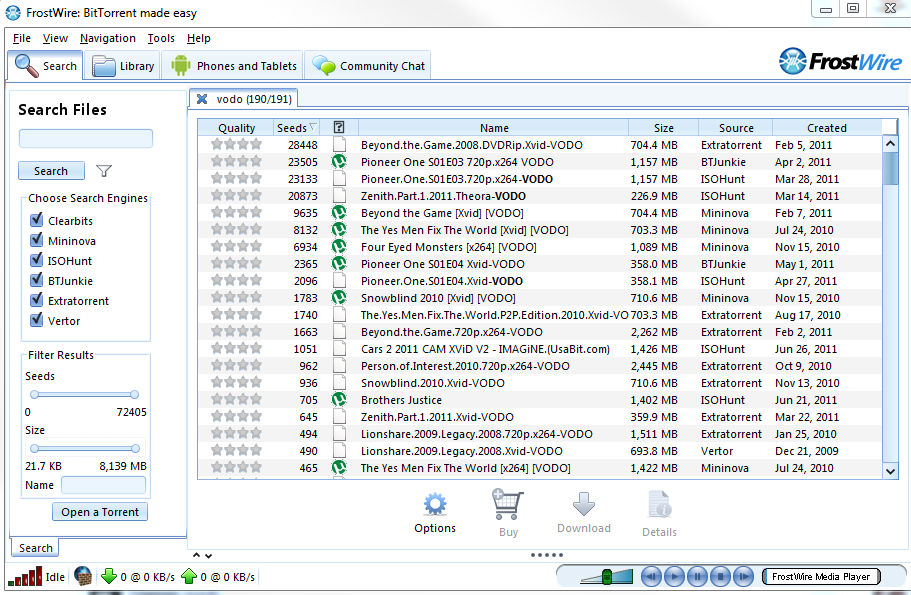Select Cars 2 2011 CAM XViD row

[x=540, y=349]
